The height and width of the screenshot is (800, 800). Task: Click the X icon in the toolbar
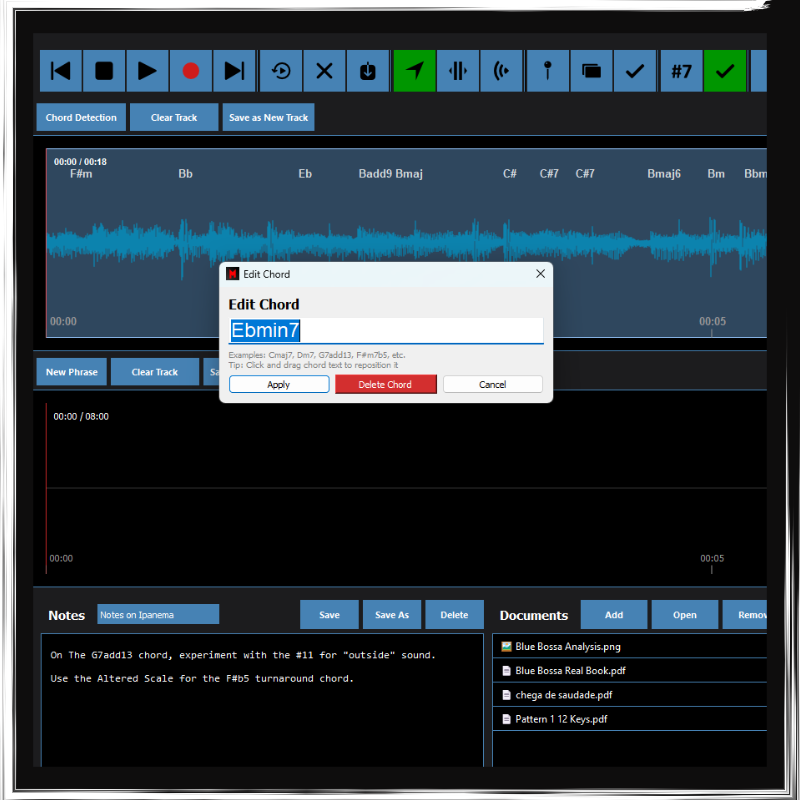324,71
